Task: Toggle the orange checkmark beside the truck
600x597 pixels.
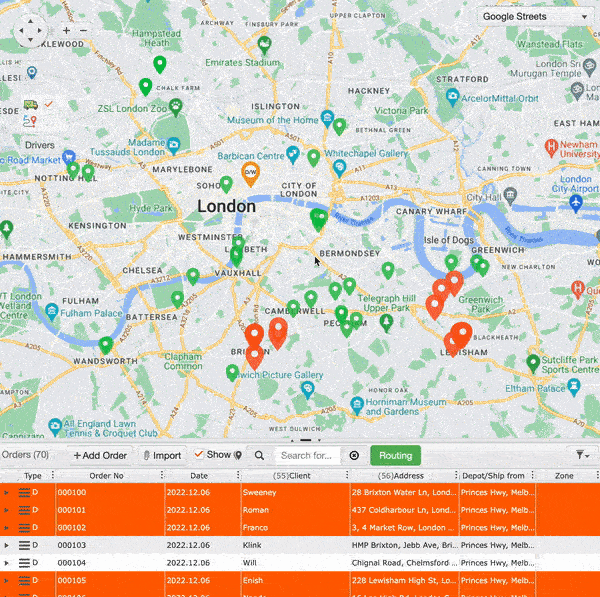Action: (49, 104)
